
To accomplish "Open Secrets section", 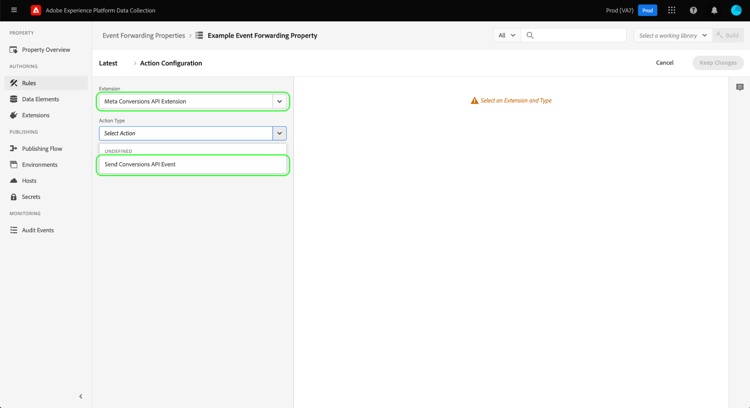I will [31, 197].
